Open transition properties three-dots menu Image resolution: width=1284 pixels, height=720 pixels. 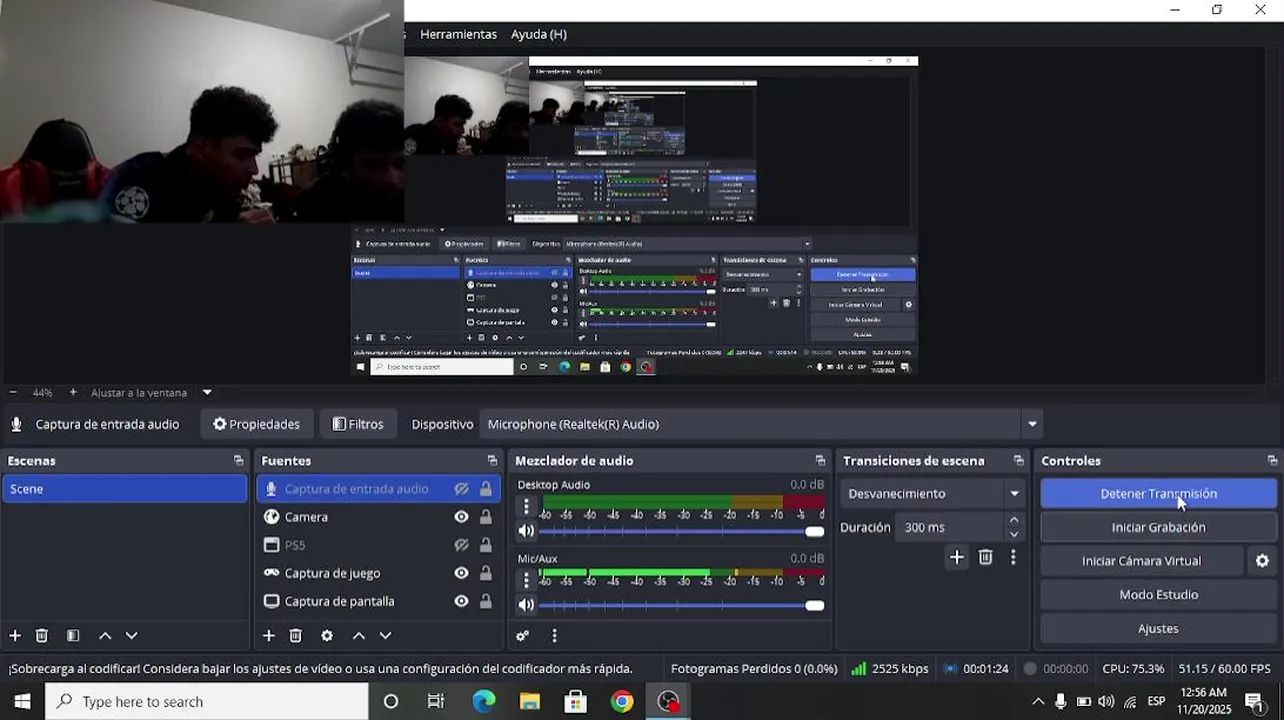pyautogui.click(x=1013, y=557)
